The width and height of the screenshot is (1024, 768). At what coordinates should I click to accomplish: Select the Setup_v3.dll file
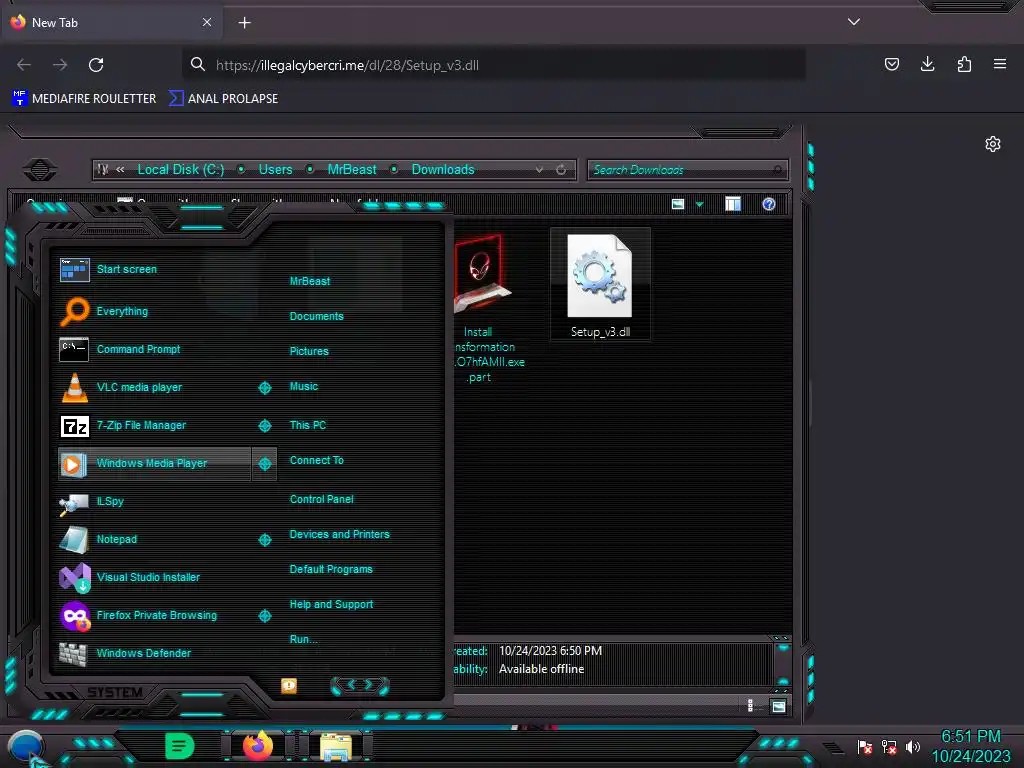pyautogui.click(x=600, y=284)
